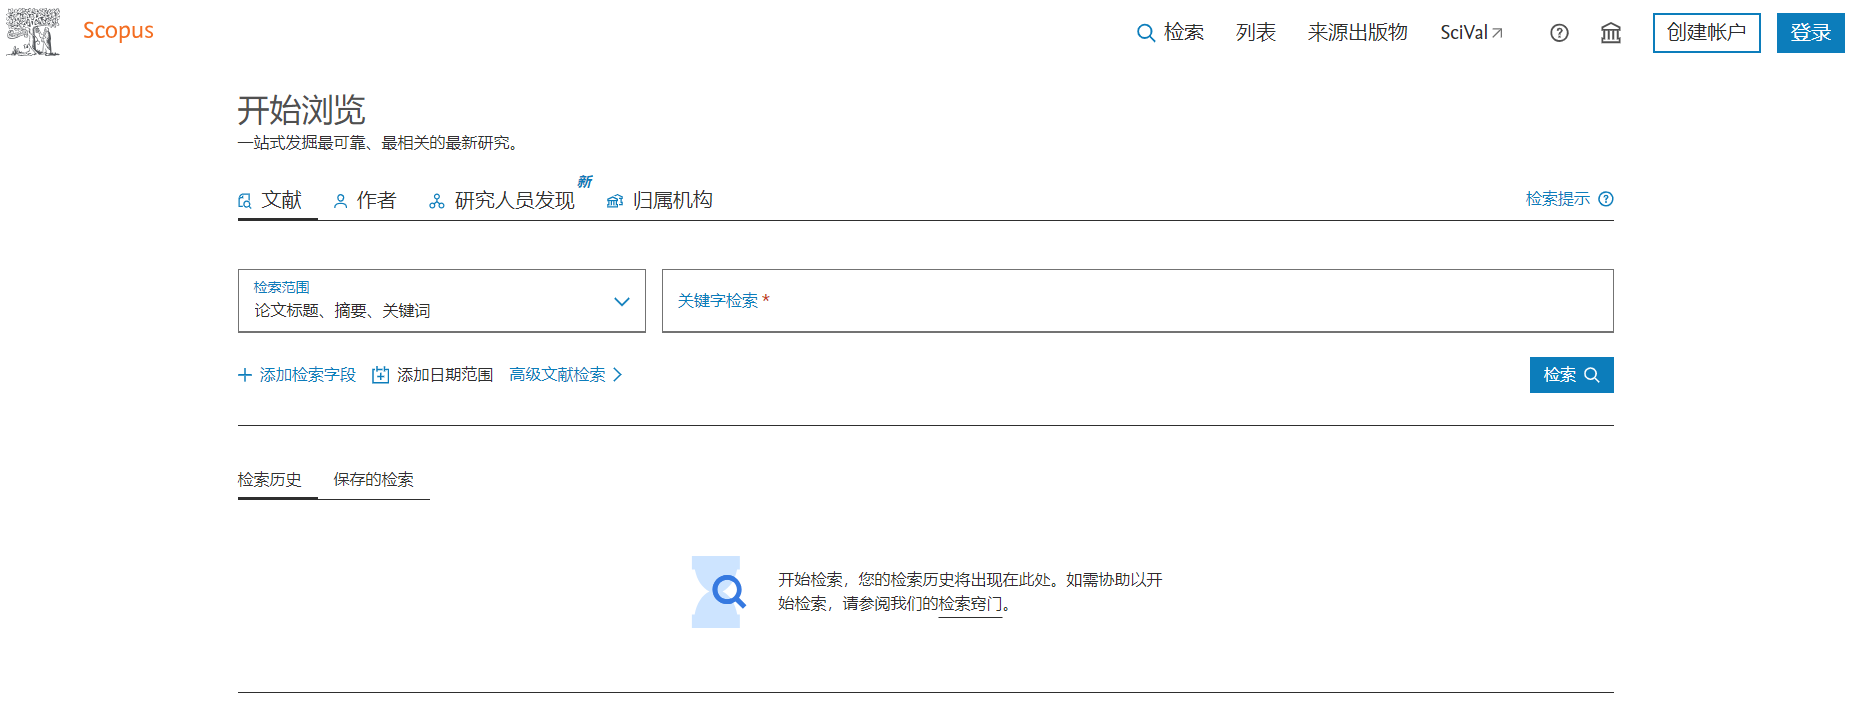The image size is (1857, 702).
Task: Click the blue 检索 search button
Action: (1570, 375)
